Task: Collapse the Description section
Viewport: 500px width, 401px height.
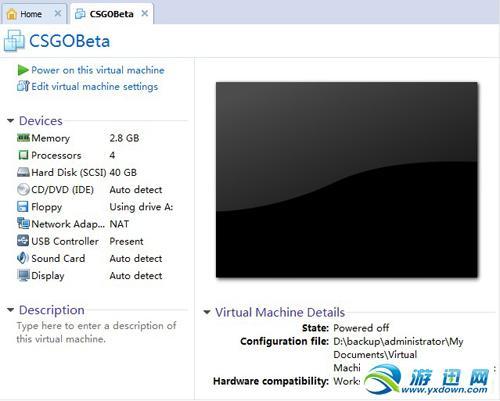Action: click(10, 310)
